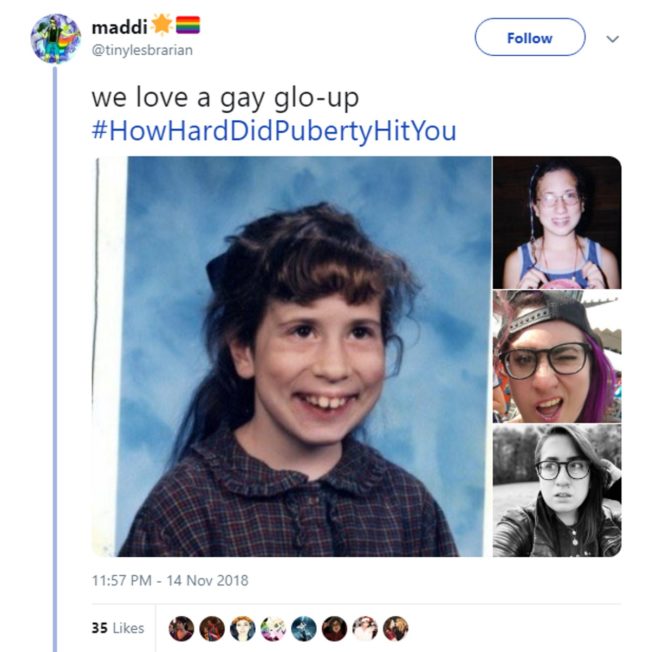Open the top-right photo with blue tank top
The height and width of the screenshot is (652, 650).
(557, 222)
